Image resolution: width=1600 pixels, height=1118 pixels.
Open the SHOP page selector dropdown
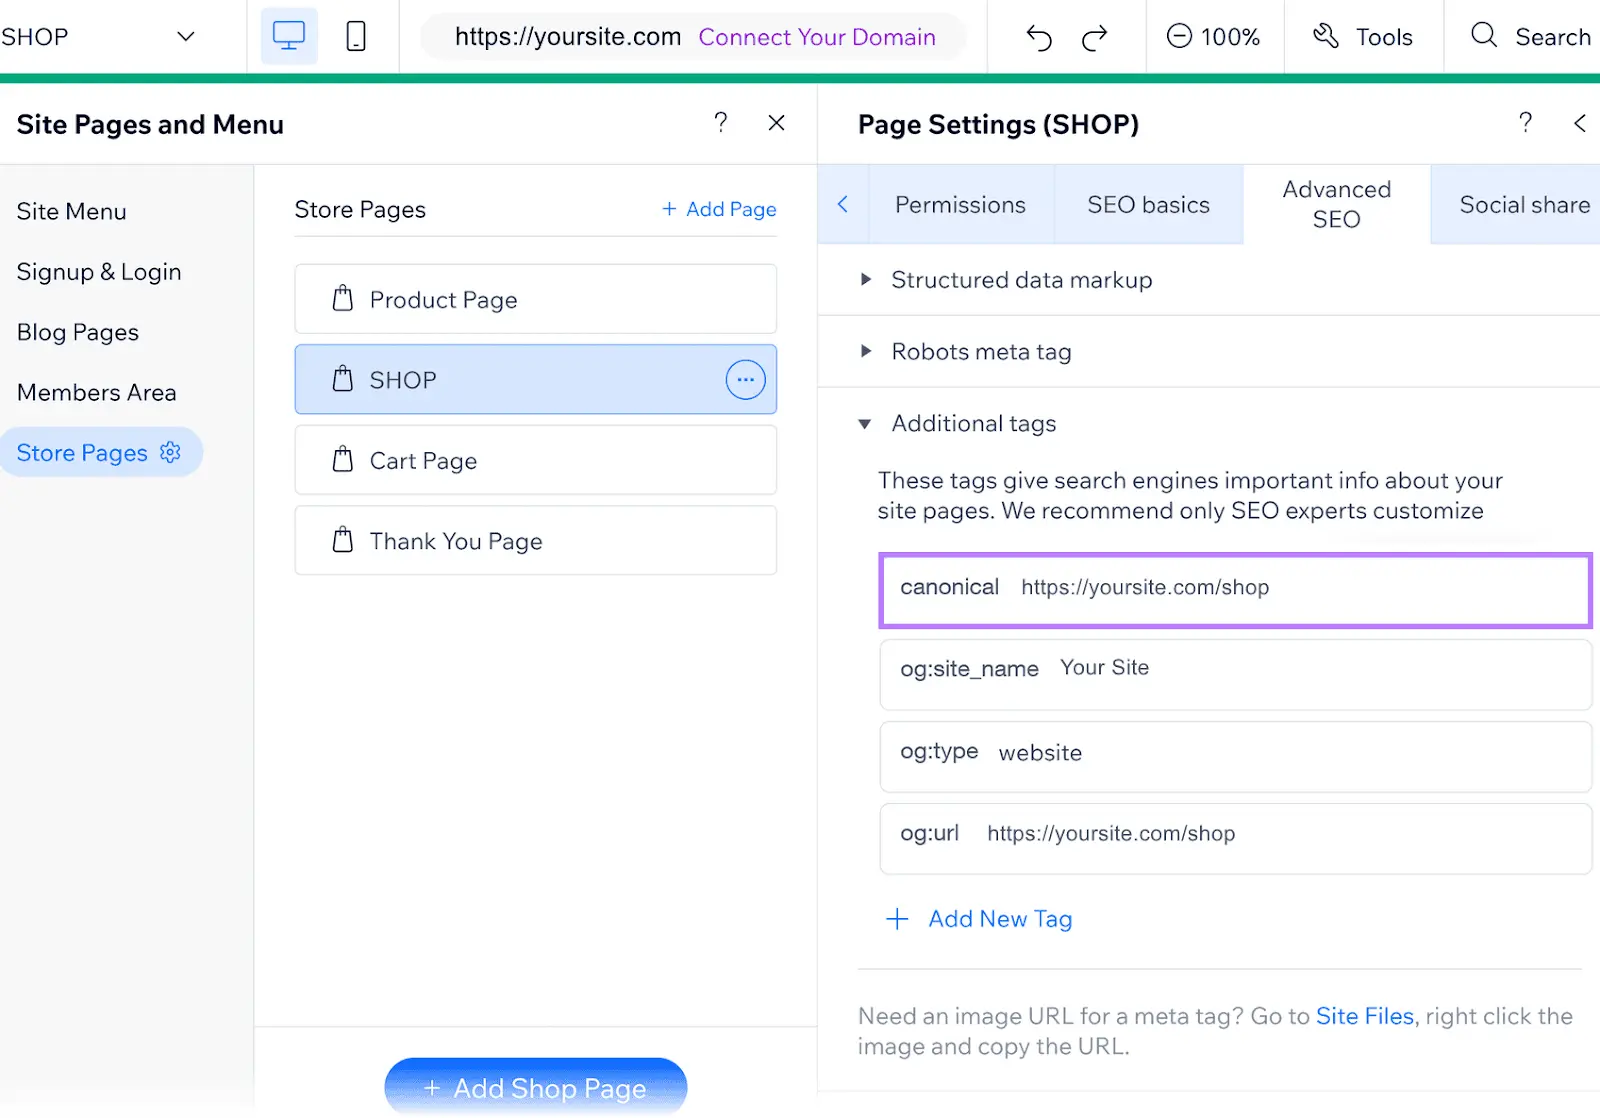(185, 36)
